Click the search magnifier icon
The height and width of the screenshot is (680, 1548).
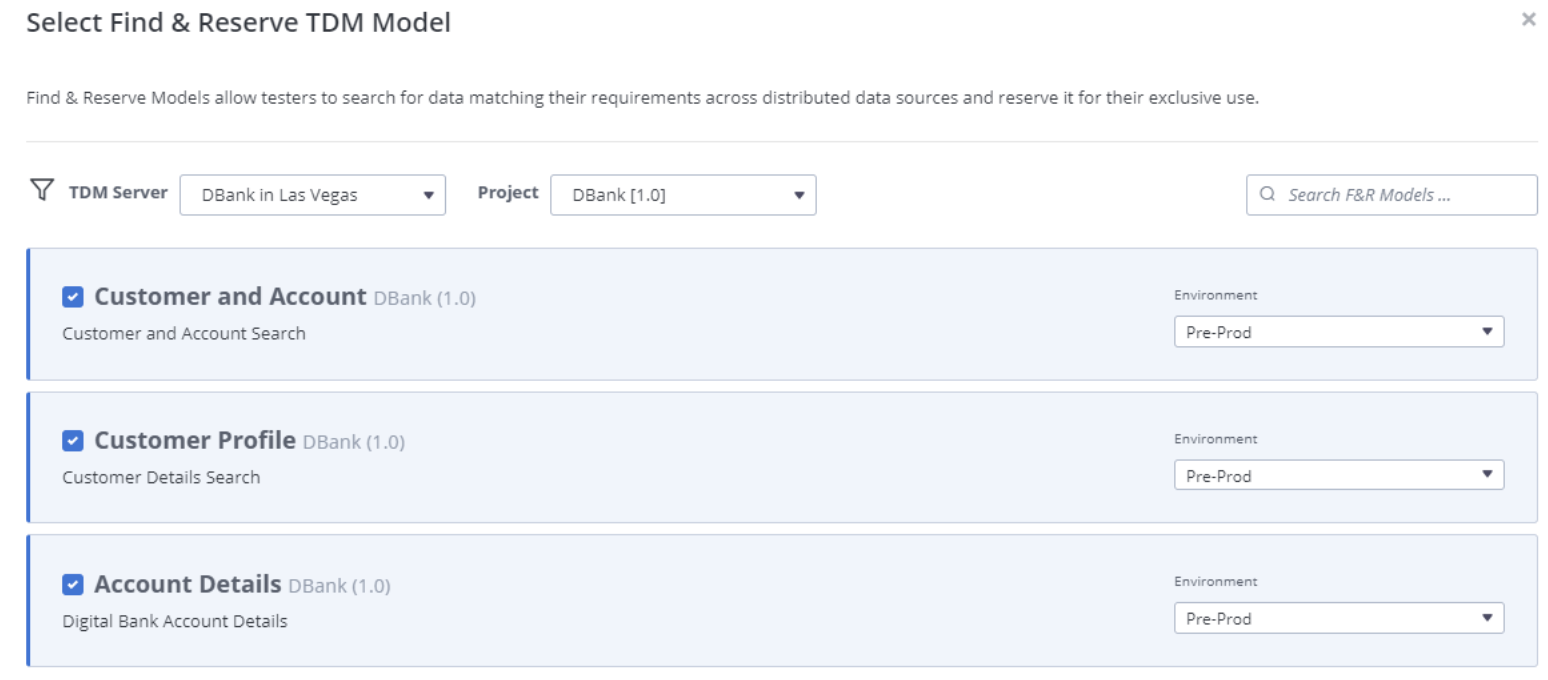(1268, 195)
